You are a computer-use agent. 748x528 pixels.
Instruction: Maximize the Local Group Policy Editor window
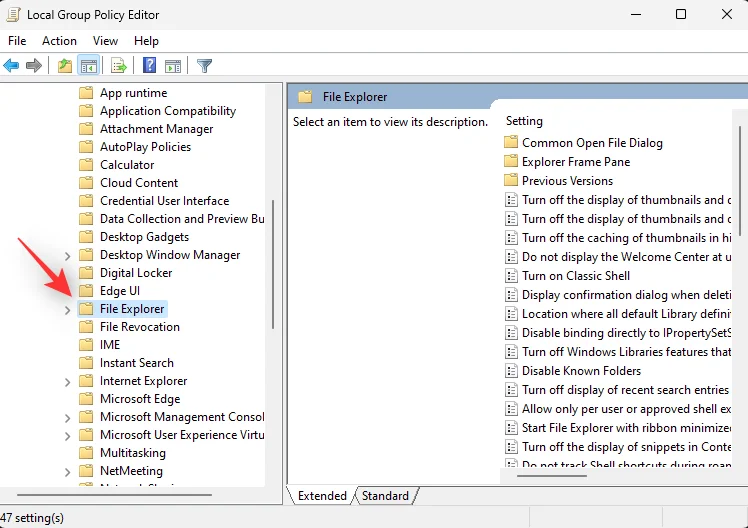[x=681, y=14]
